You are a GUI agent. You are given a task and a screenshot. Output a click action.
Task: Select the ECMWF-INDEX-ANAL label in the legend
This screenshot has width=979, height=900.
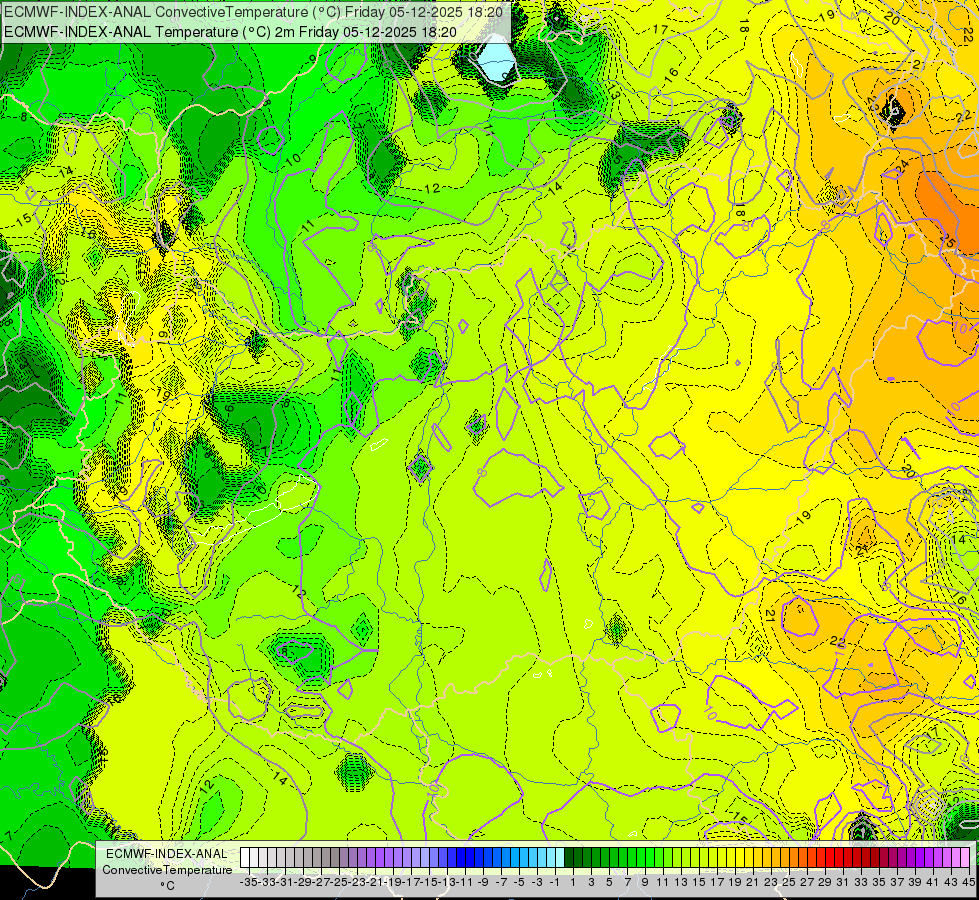point(167,853)
